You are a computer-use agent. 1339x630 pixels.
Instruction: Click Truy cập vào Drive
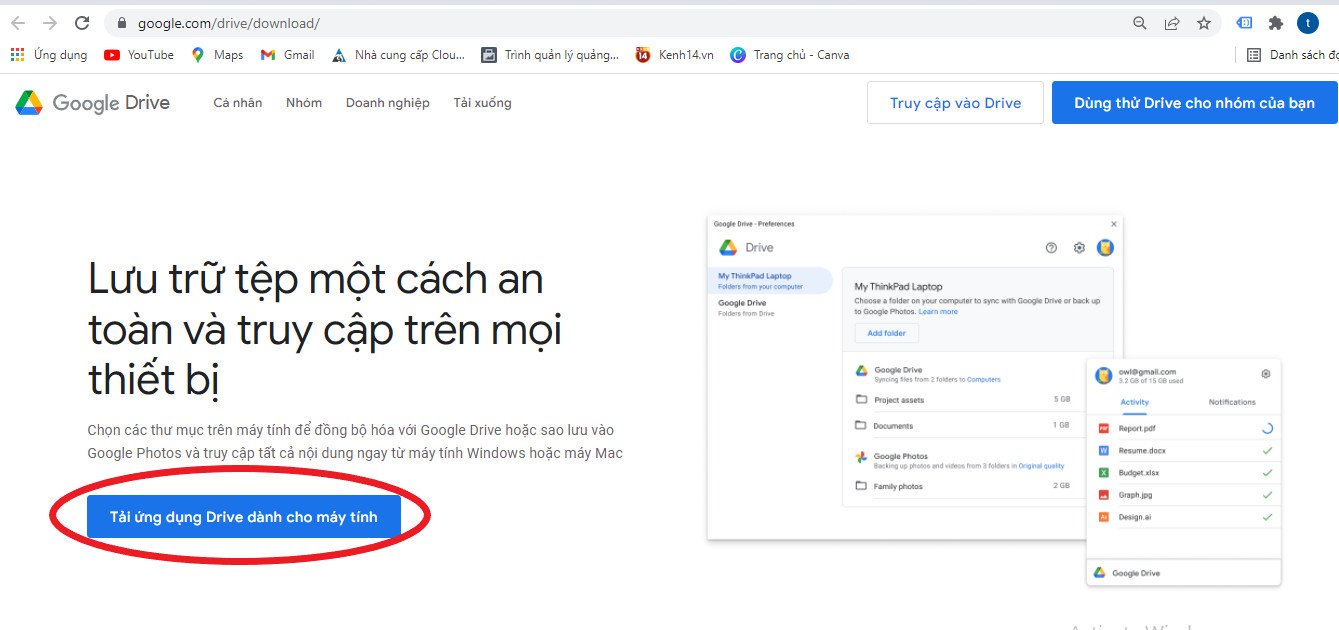tap(955, 102)
